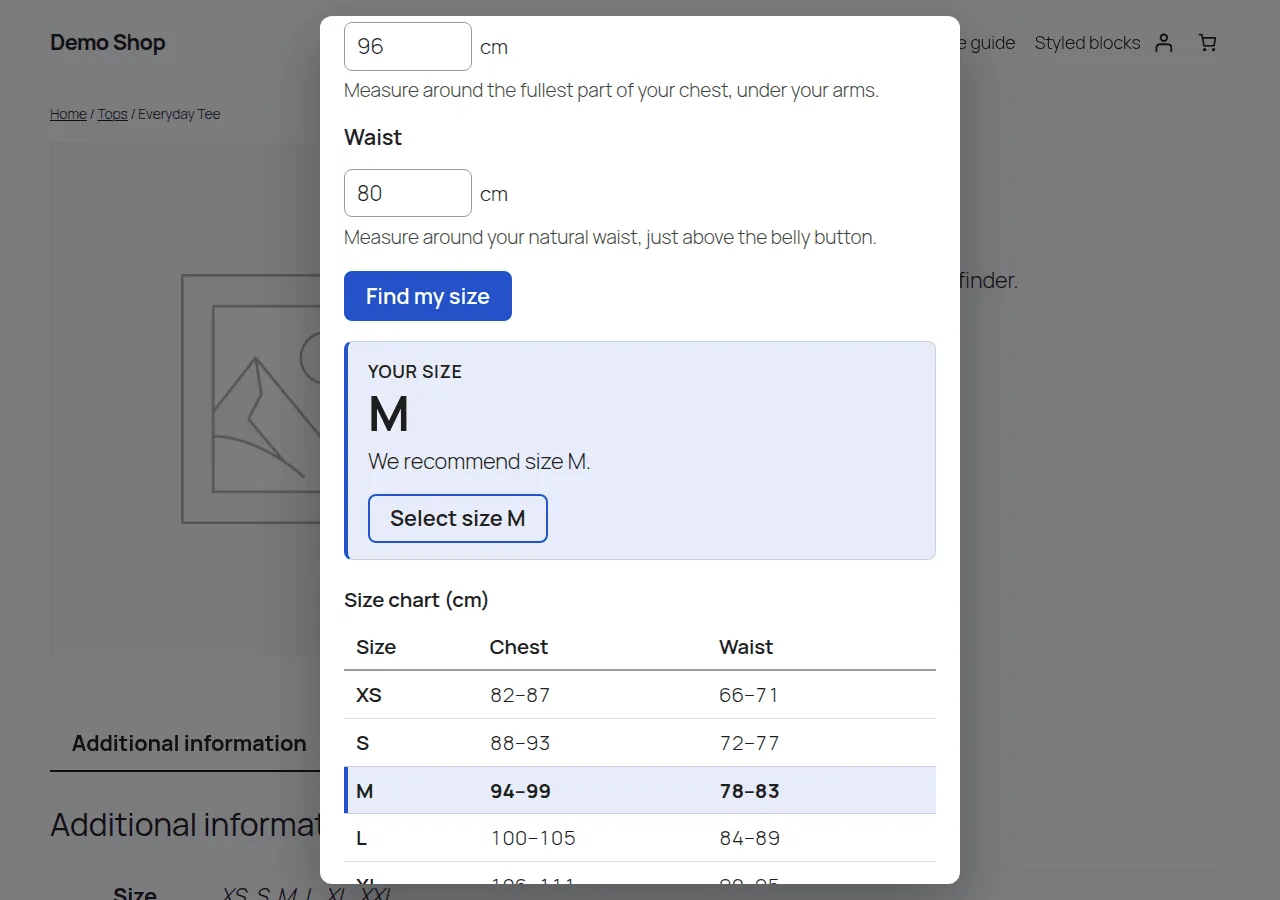This screenshot has width=1280, height=900.
Task: Open Styled blocks menu item
Action: 1087,43
